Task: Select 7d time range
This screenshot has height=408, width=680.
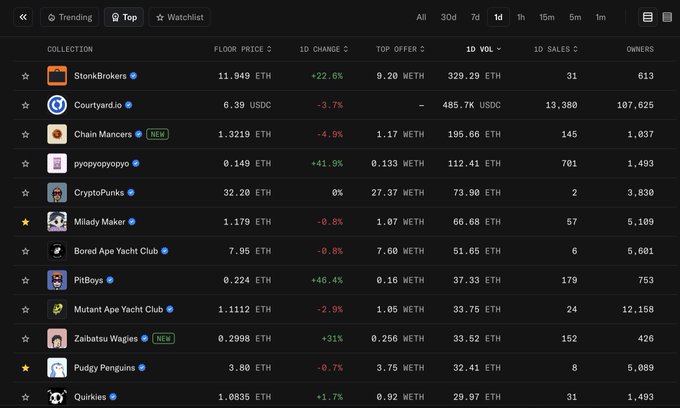Action: coord(475,17)
